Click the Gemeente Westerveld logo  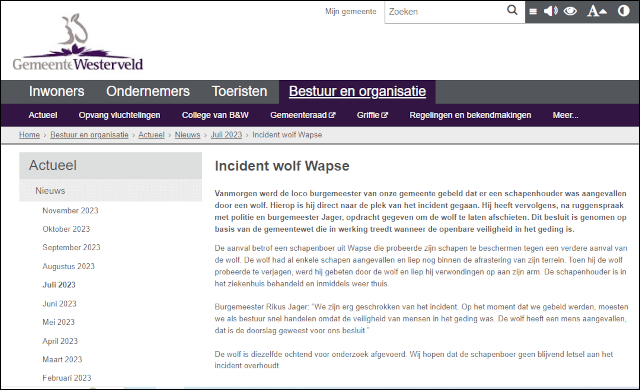pyautogui.click(x=78, y=42)
